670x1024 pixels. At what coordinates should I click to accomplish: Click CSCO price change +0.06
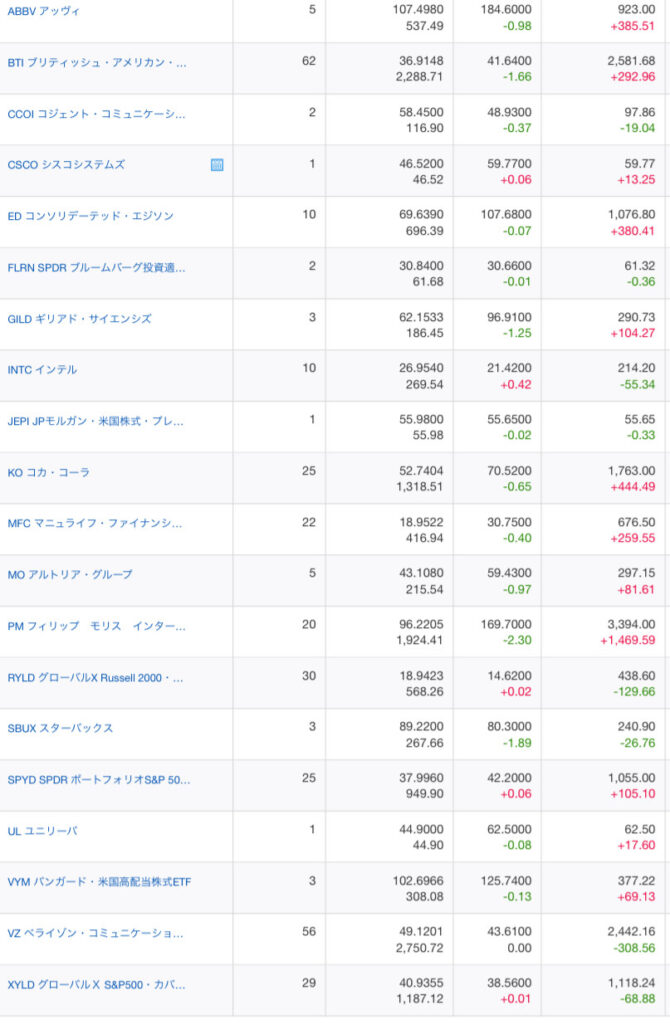[516, 180]
